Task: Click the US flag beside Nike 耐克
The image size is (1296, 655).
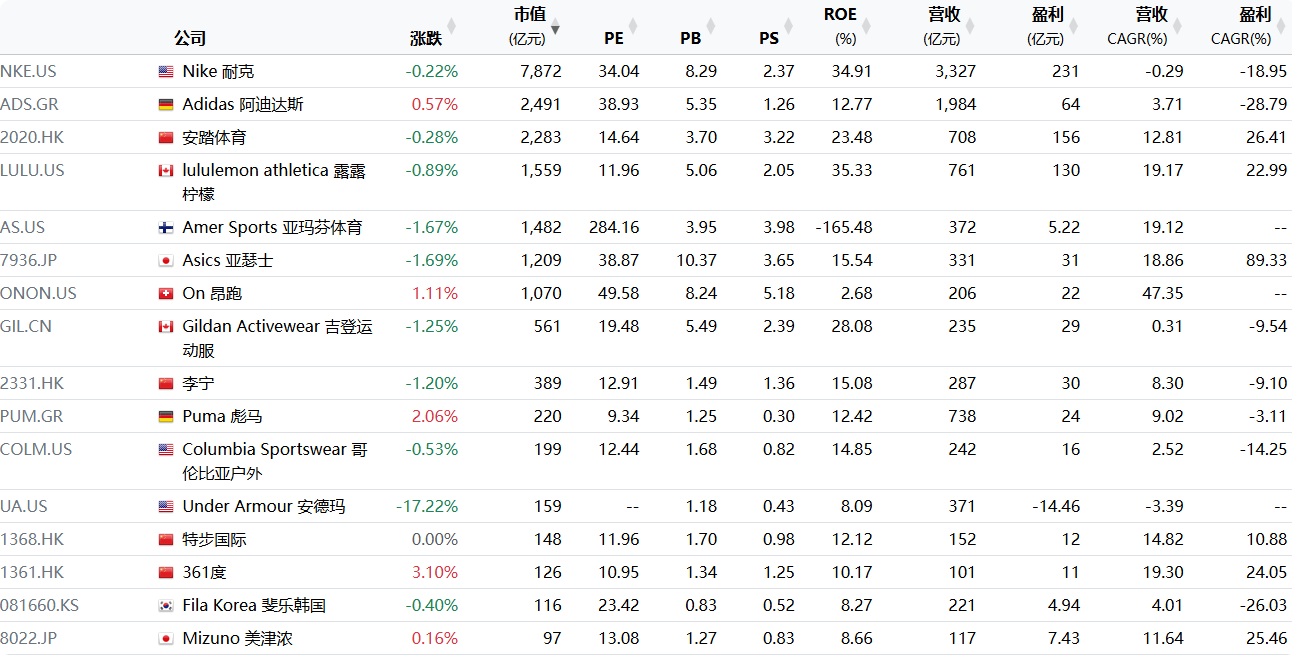Action: [166, 72]
